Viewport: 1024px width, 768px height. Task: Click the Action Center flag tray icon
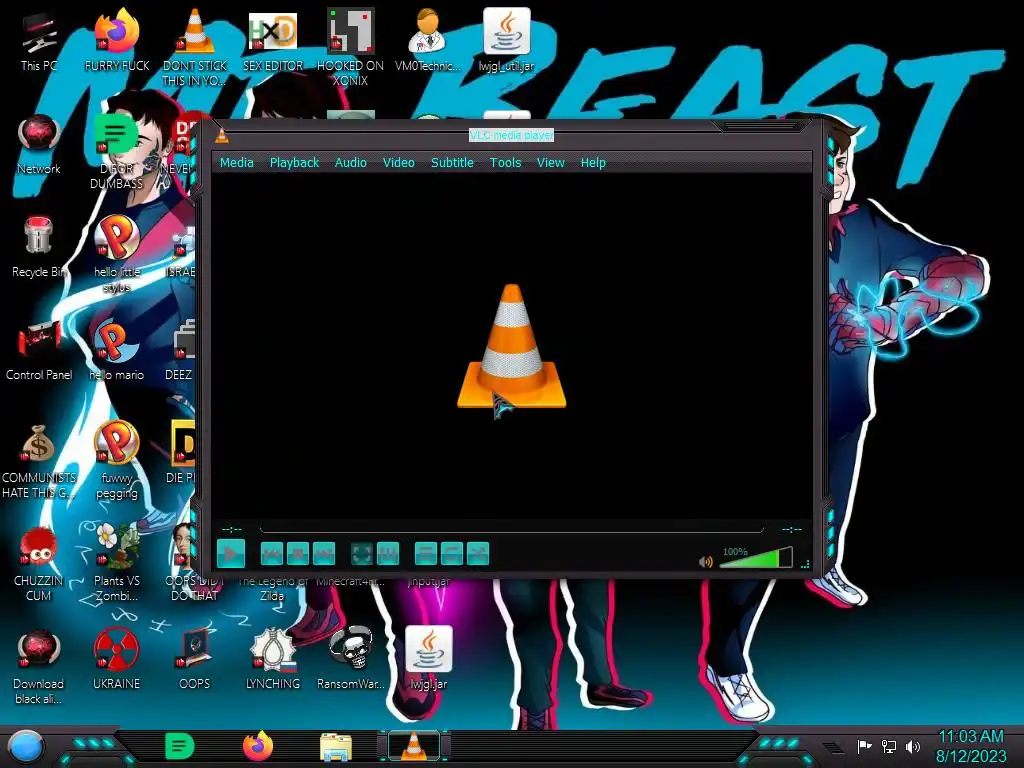point(865,746)
